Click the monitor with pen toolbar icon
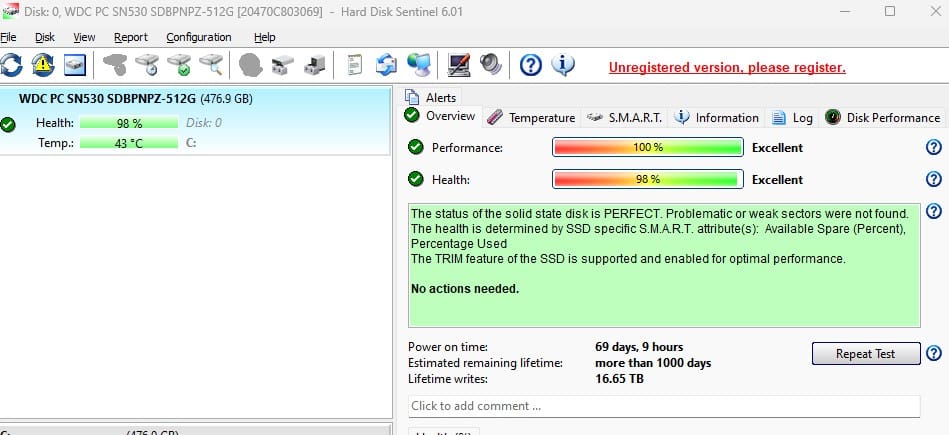This screenshot has width=949, height=435. click(x=459, y=65)
